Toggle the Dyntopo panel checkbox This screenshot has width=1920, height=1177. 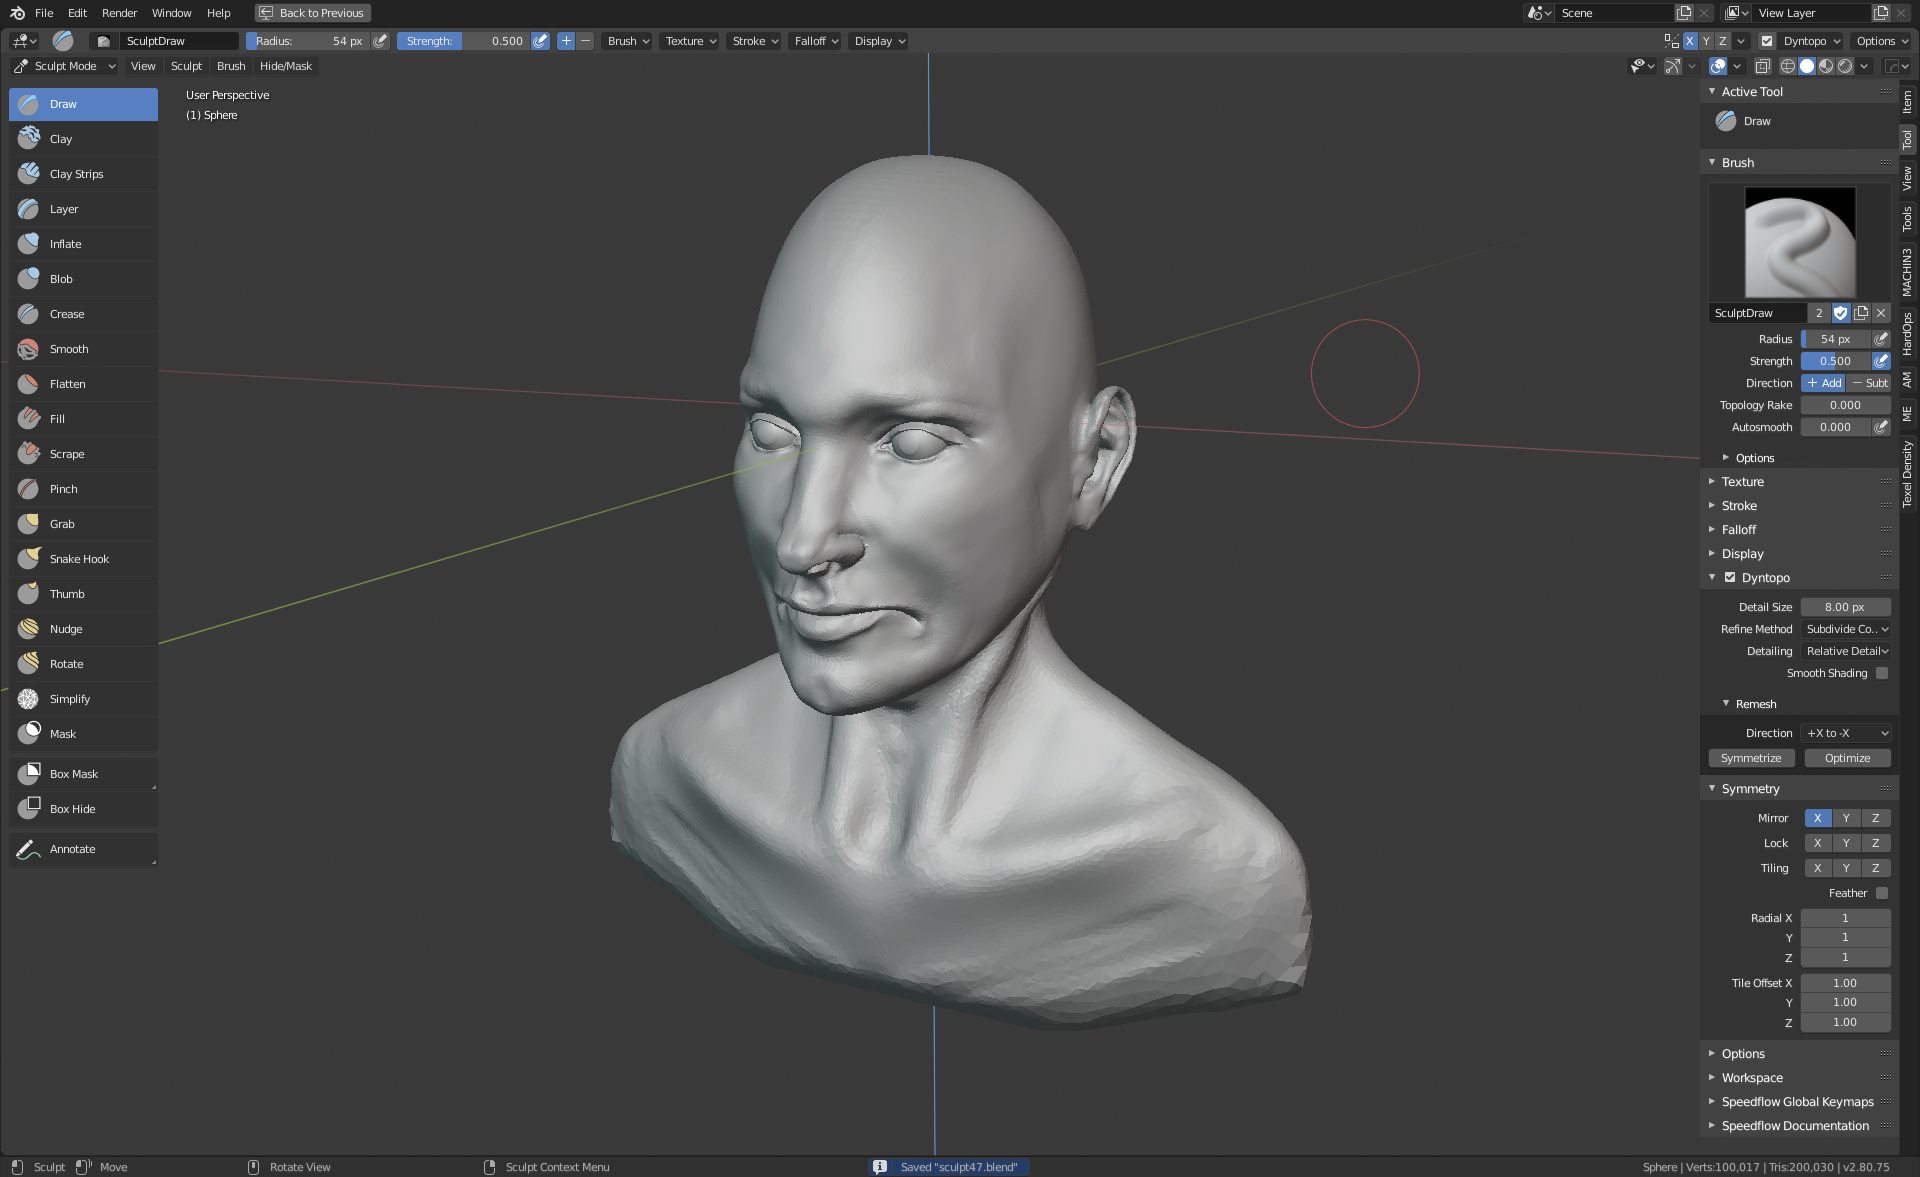1730,577
